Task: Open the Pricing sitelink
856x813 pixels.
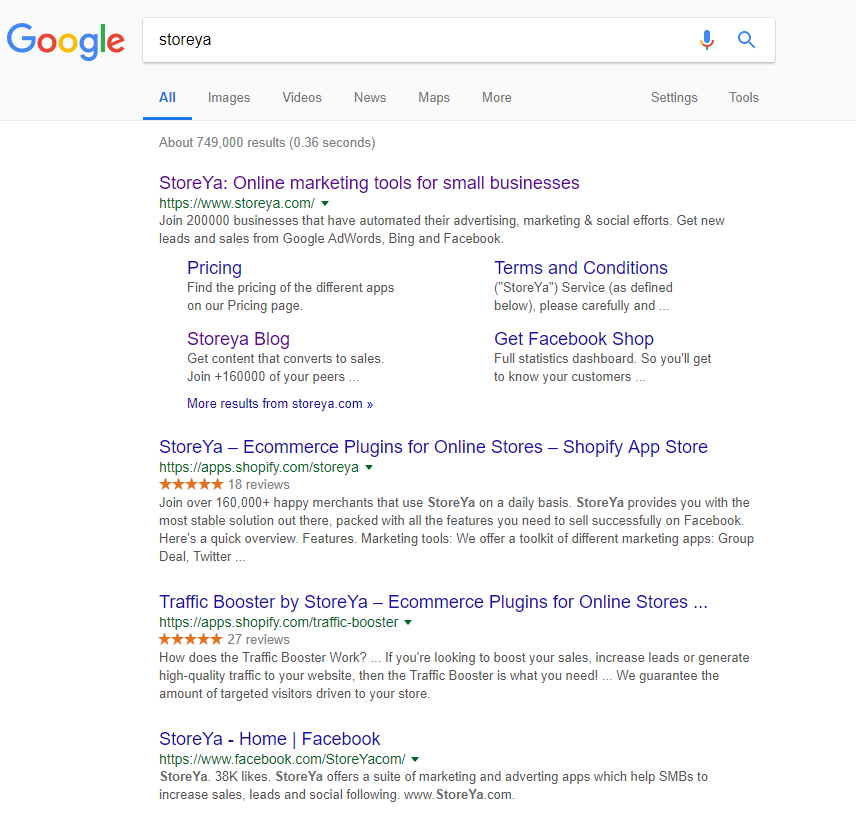Action: click(214, 268)
